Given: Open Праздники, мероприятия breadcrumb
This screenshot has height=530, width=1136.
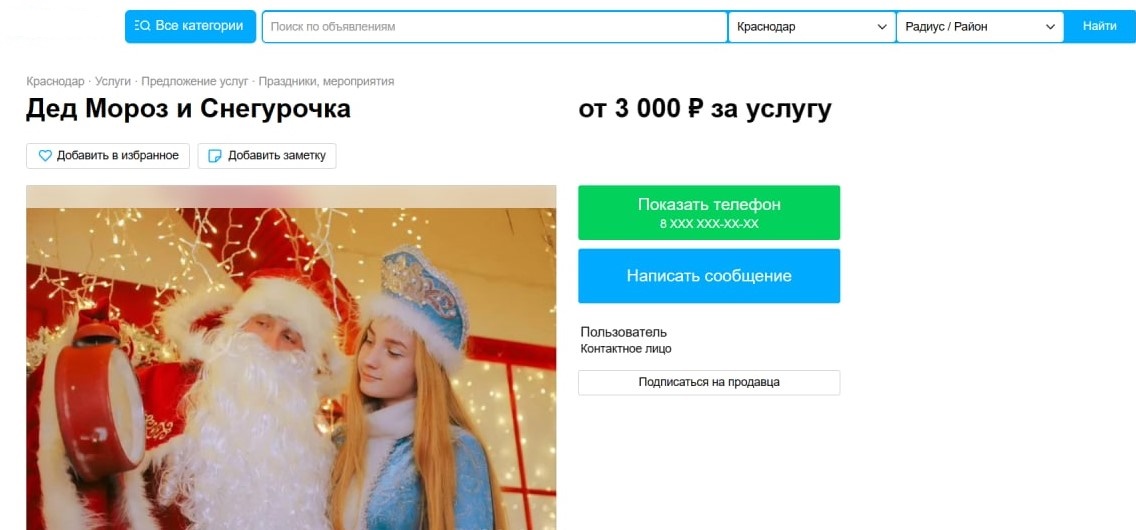Looking at the screenshot, I should tap(326, 82).
